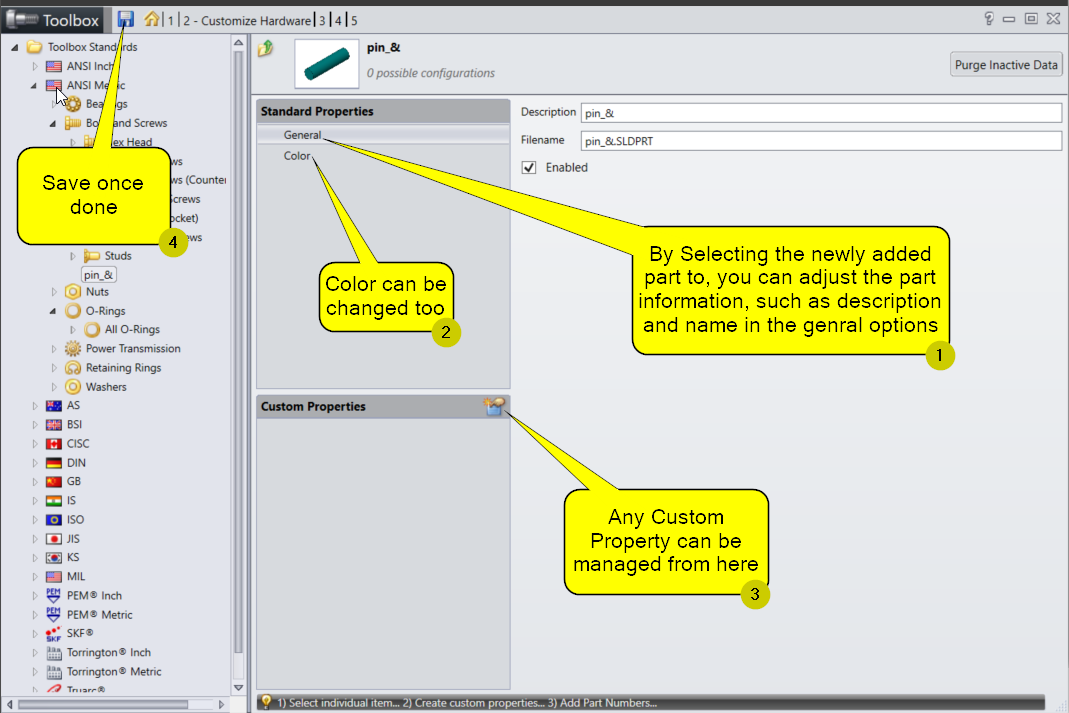Viewport: 1069px width, 713px height.
Task: Open step 3 tab in header
Action: click(x=321, y=20)
